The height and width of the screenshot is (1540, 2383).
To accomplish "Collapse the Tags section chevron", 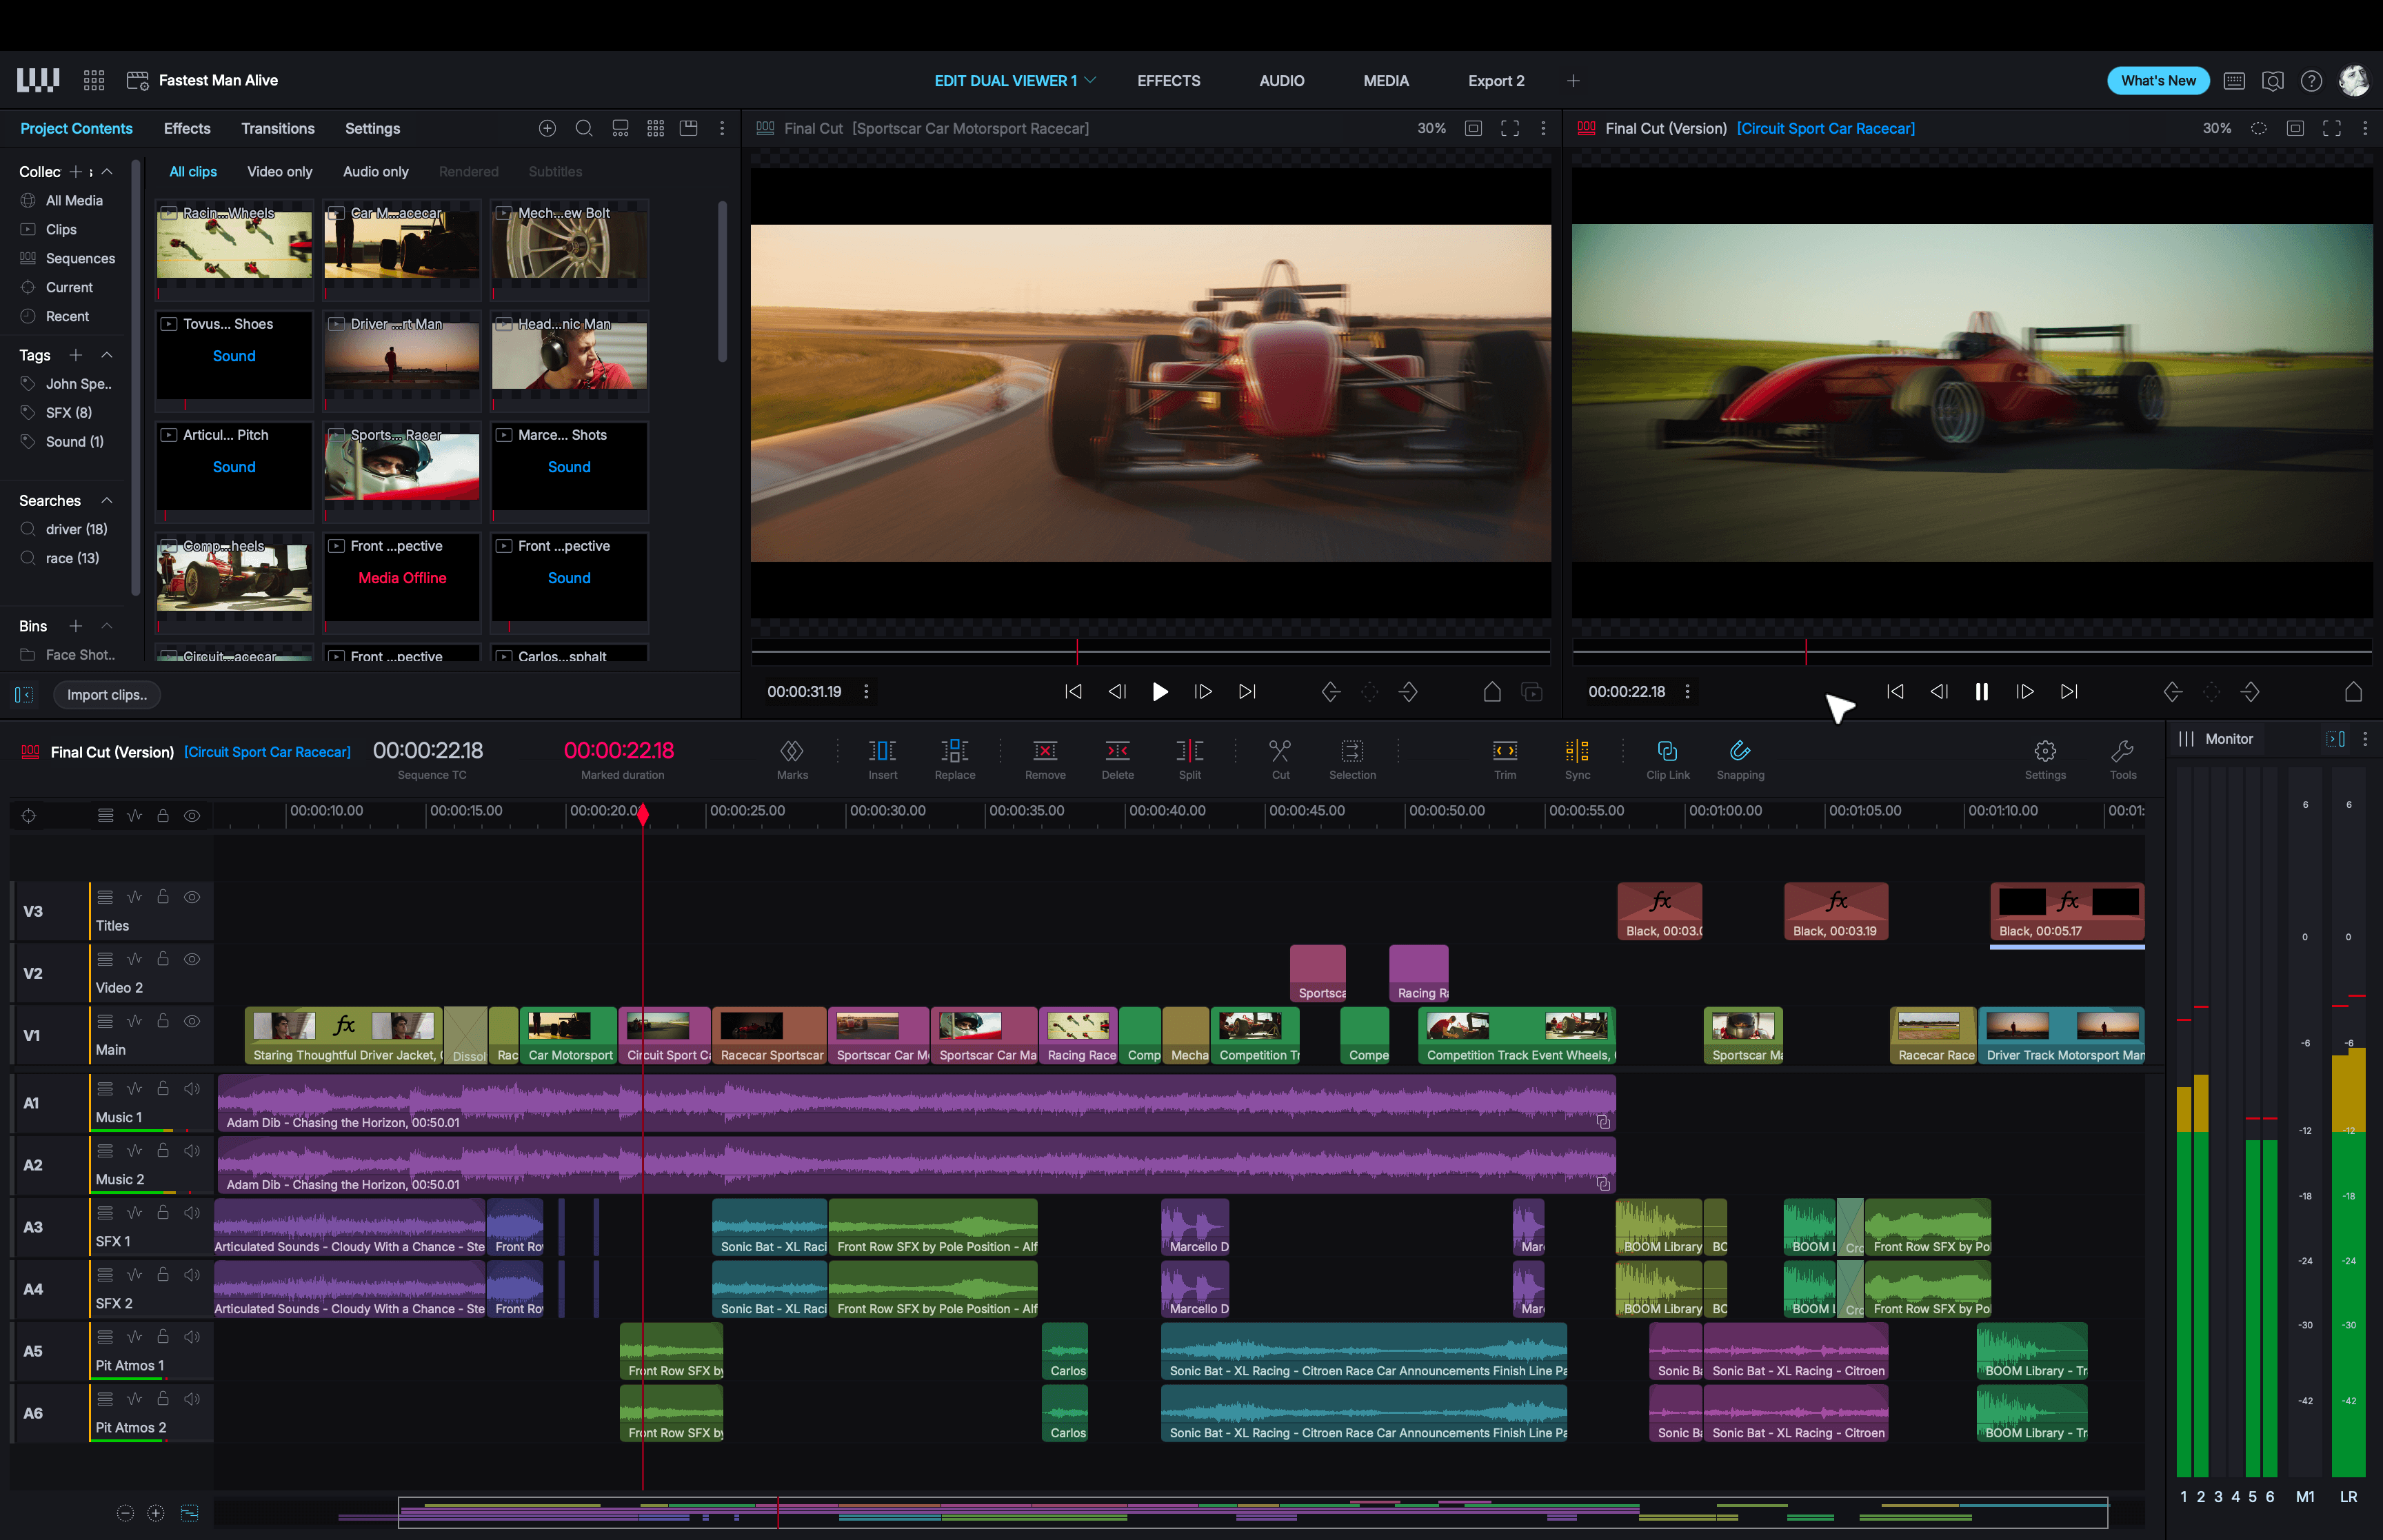I will point(107,355).
